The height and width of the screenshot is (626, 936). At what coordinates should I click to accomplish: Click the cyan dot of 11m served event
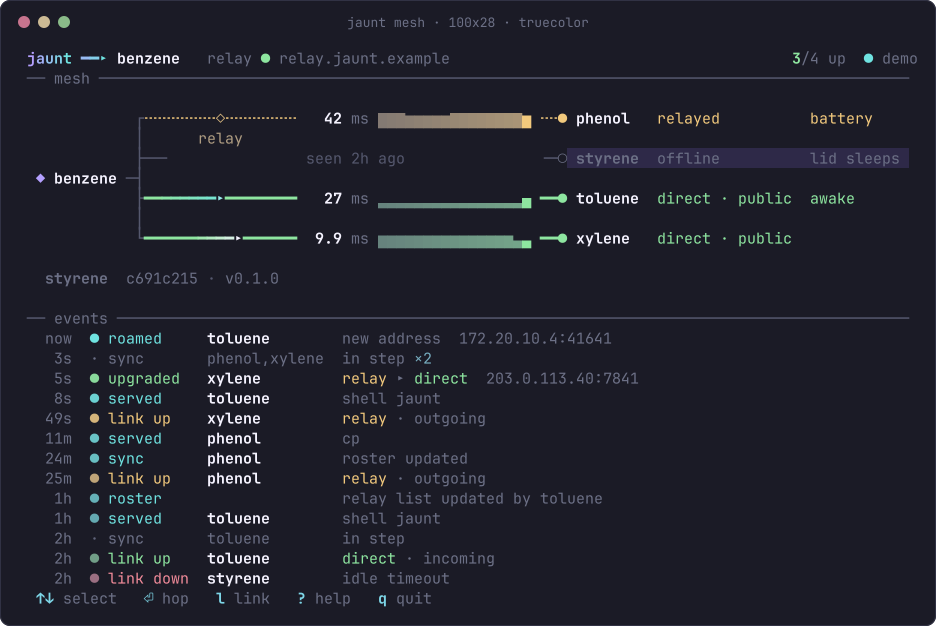click(x=94, y=439)
